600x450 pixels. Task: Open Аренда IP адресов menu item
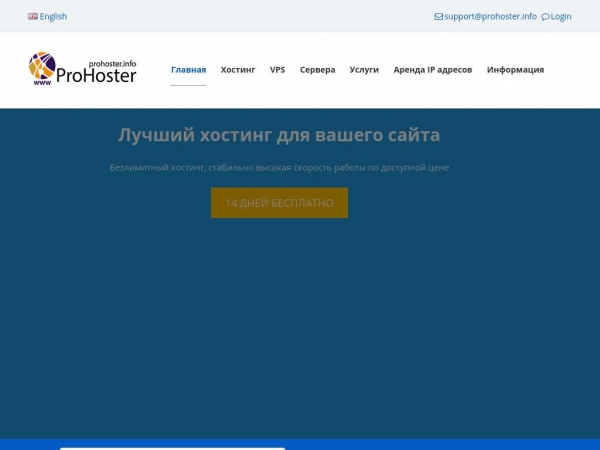(x=433, y=70)
